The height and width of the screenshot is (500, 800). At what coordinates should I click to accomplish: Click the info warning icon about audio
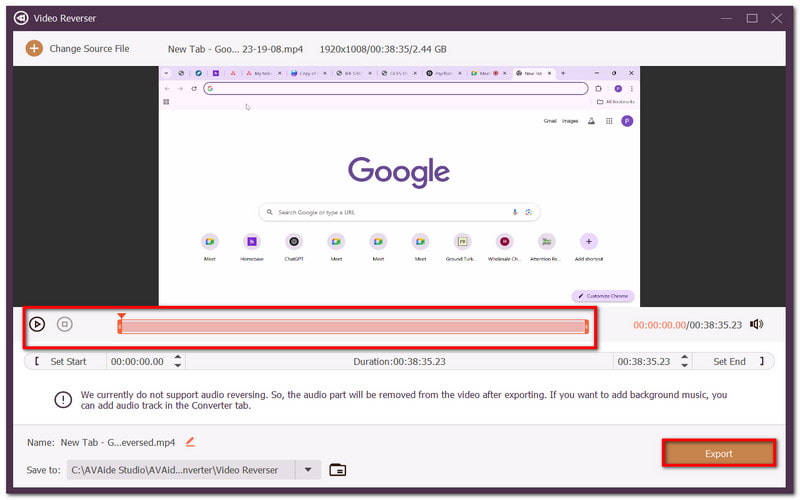tap(63, 400)
